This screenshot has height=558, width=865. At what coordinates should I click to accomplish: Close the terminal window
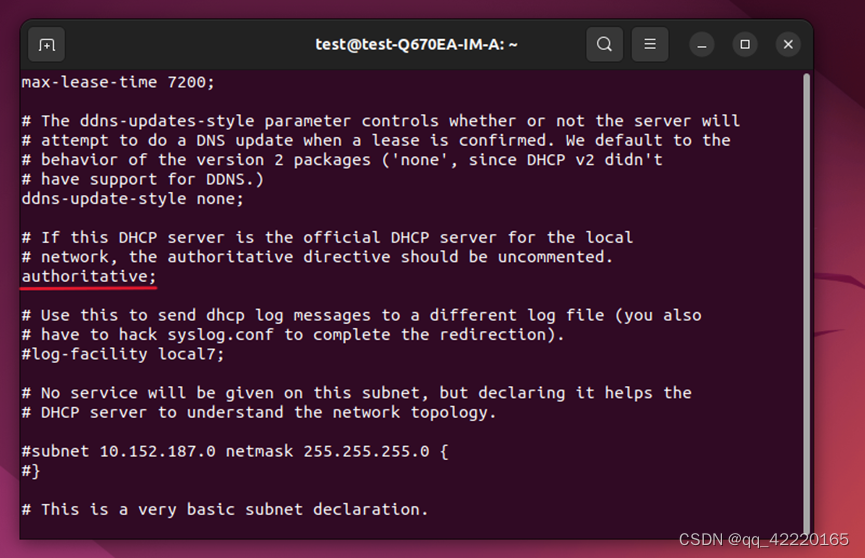coord(788,45)
